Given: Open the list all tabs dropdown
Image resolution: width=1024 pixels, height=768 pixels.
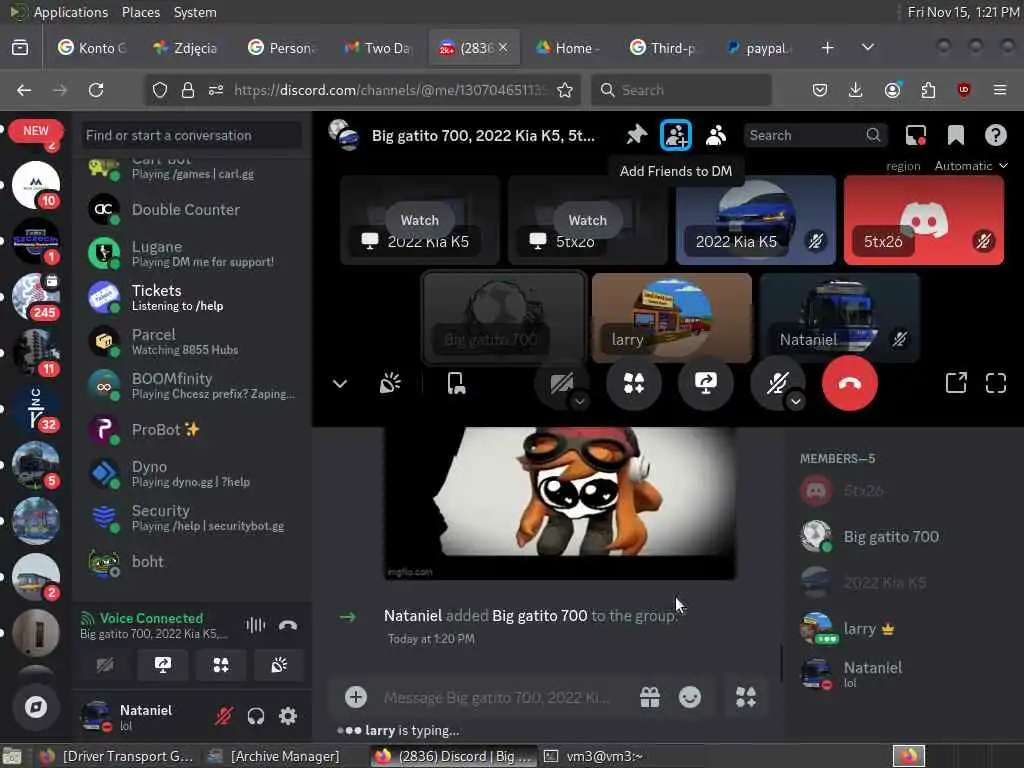Looking at the screenshot, I should (x=867, y=48).
